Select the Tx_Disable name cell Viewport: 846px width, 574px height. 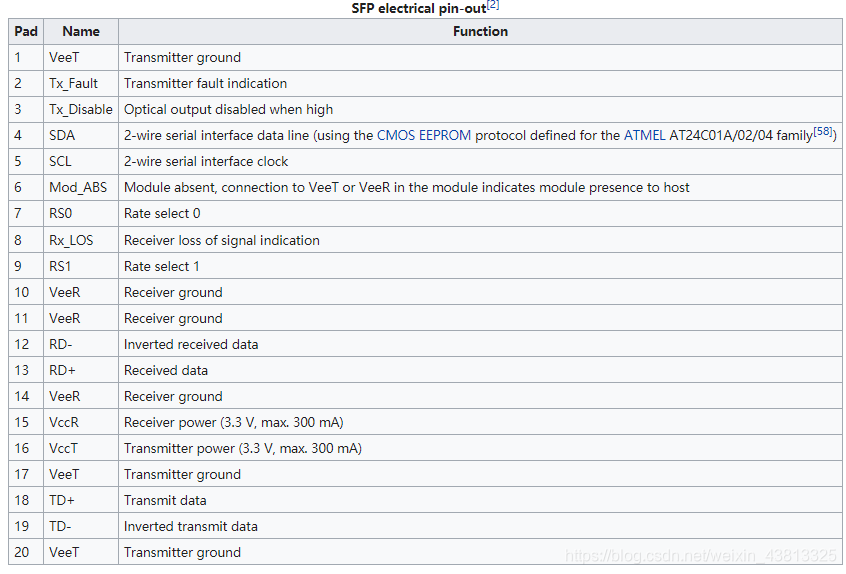[x=81, y=110]
